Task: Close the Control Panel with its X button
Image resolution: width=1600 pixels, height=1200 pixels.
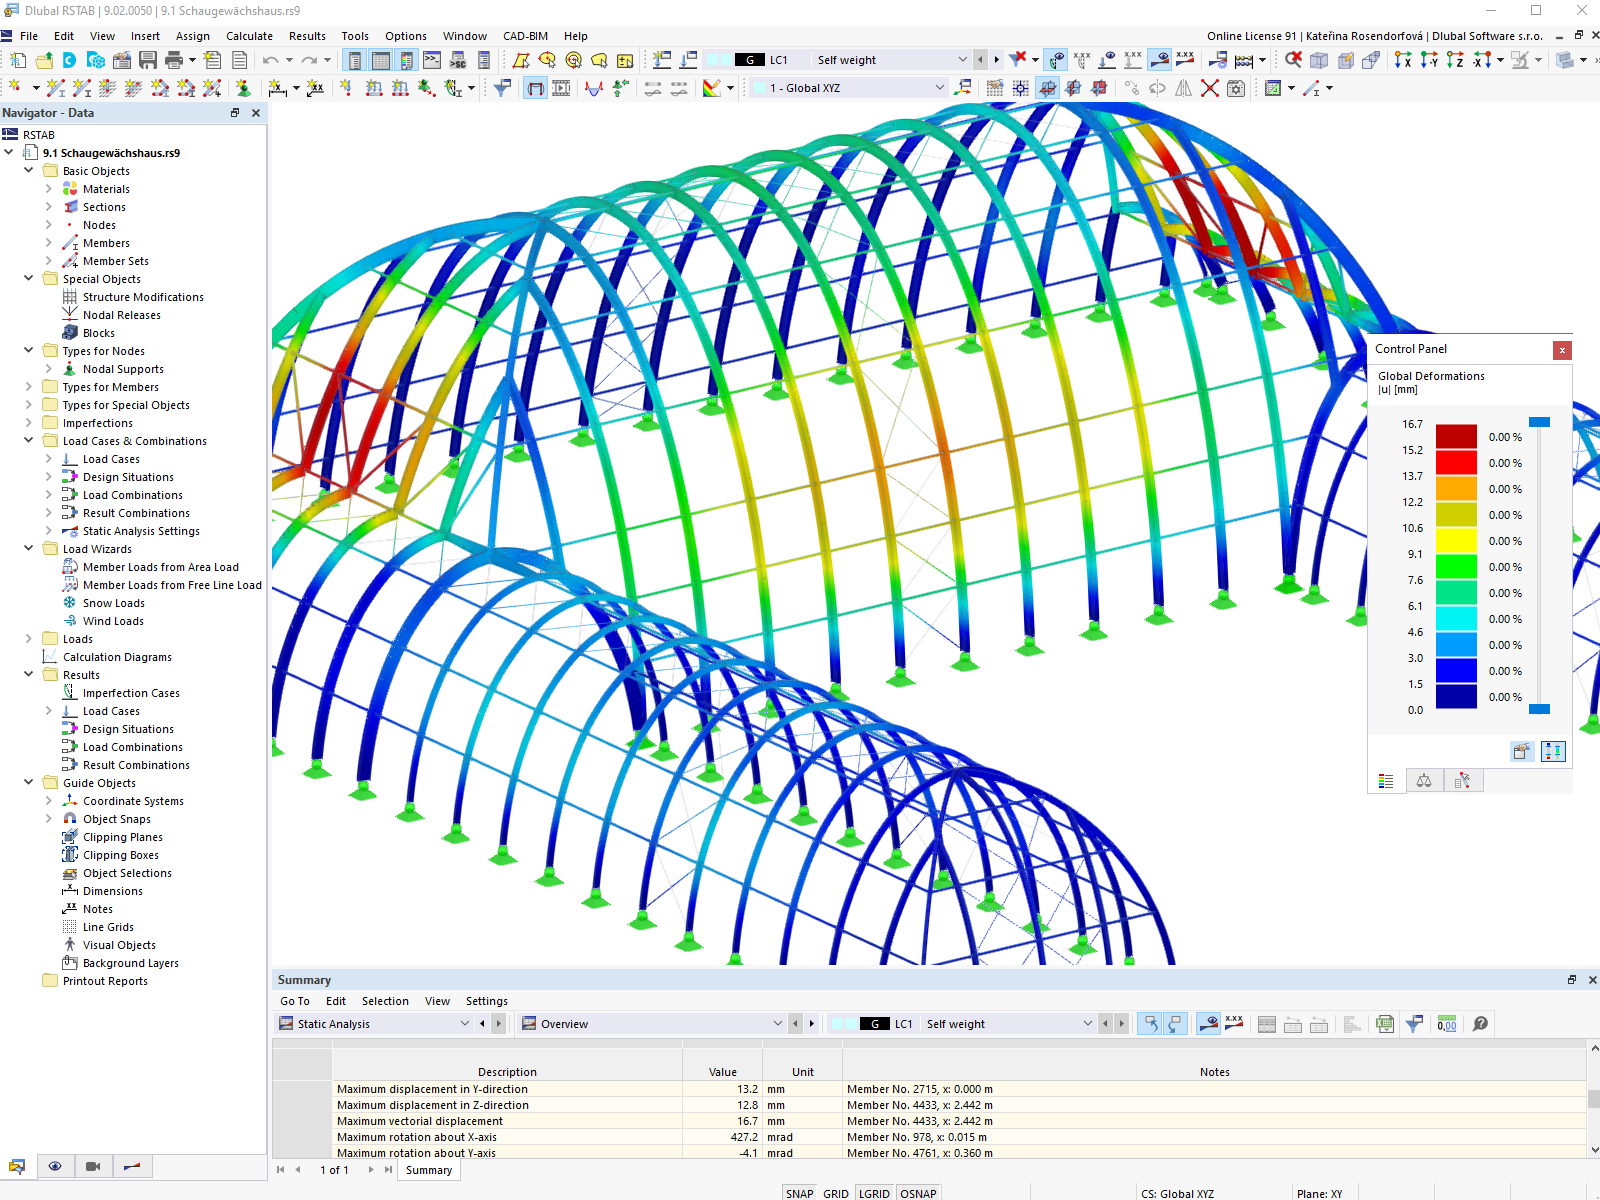Action: (1561, 350)
